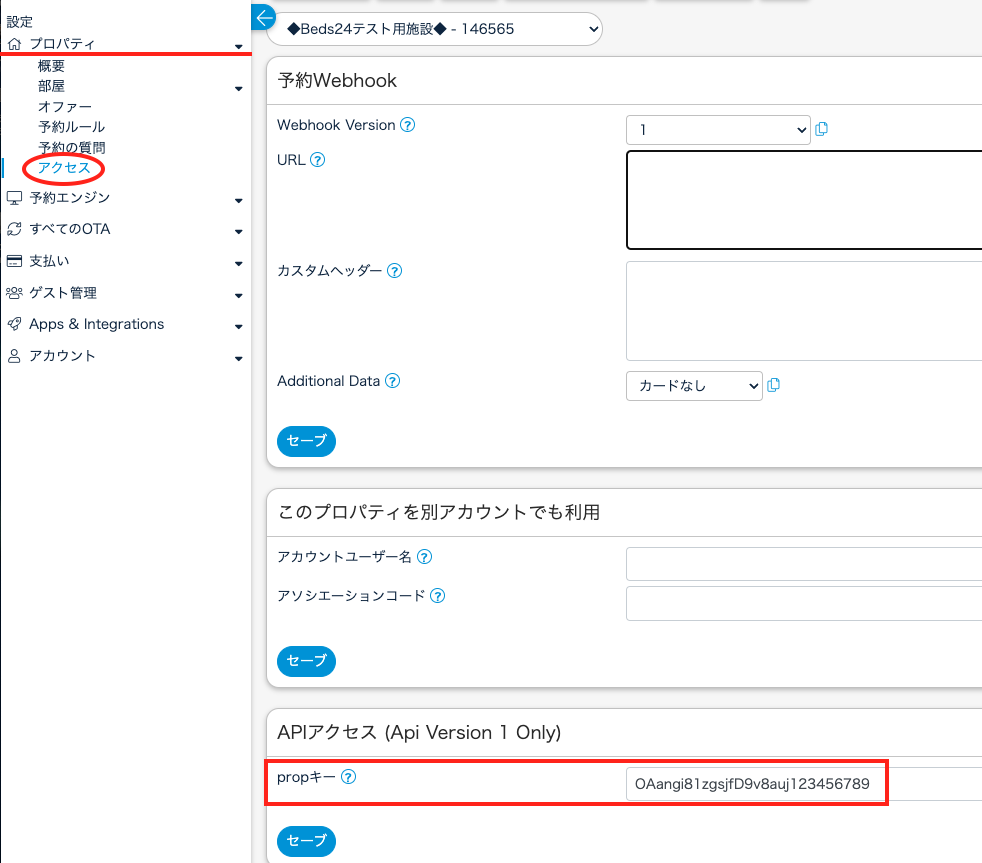Click the propキー text input field
Viewport: 982px width, 863px height.
pos(755,785)
